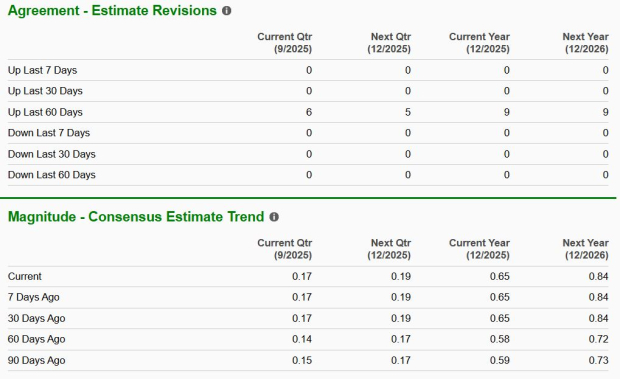The image size is (620, 379).
Task: Click Next Qtr (12/2025) header in Agreement table
Action: click(x=389, y=43)
